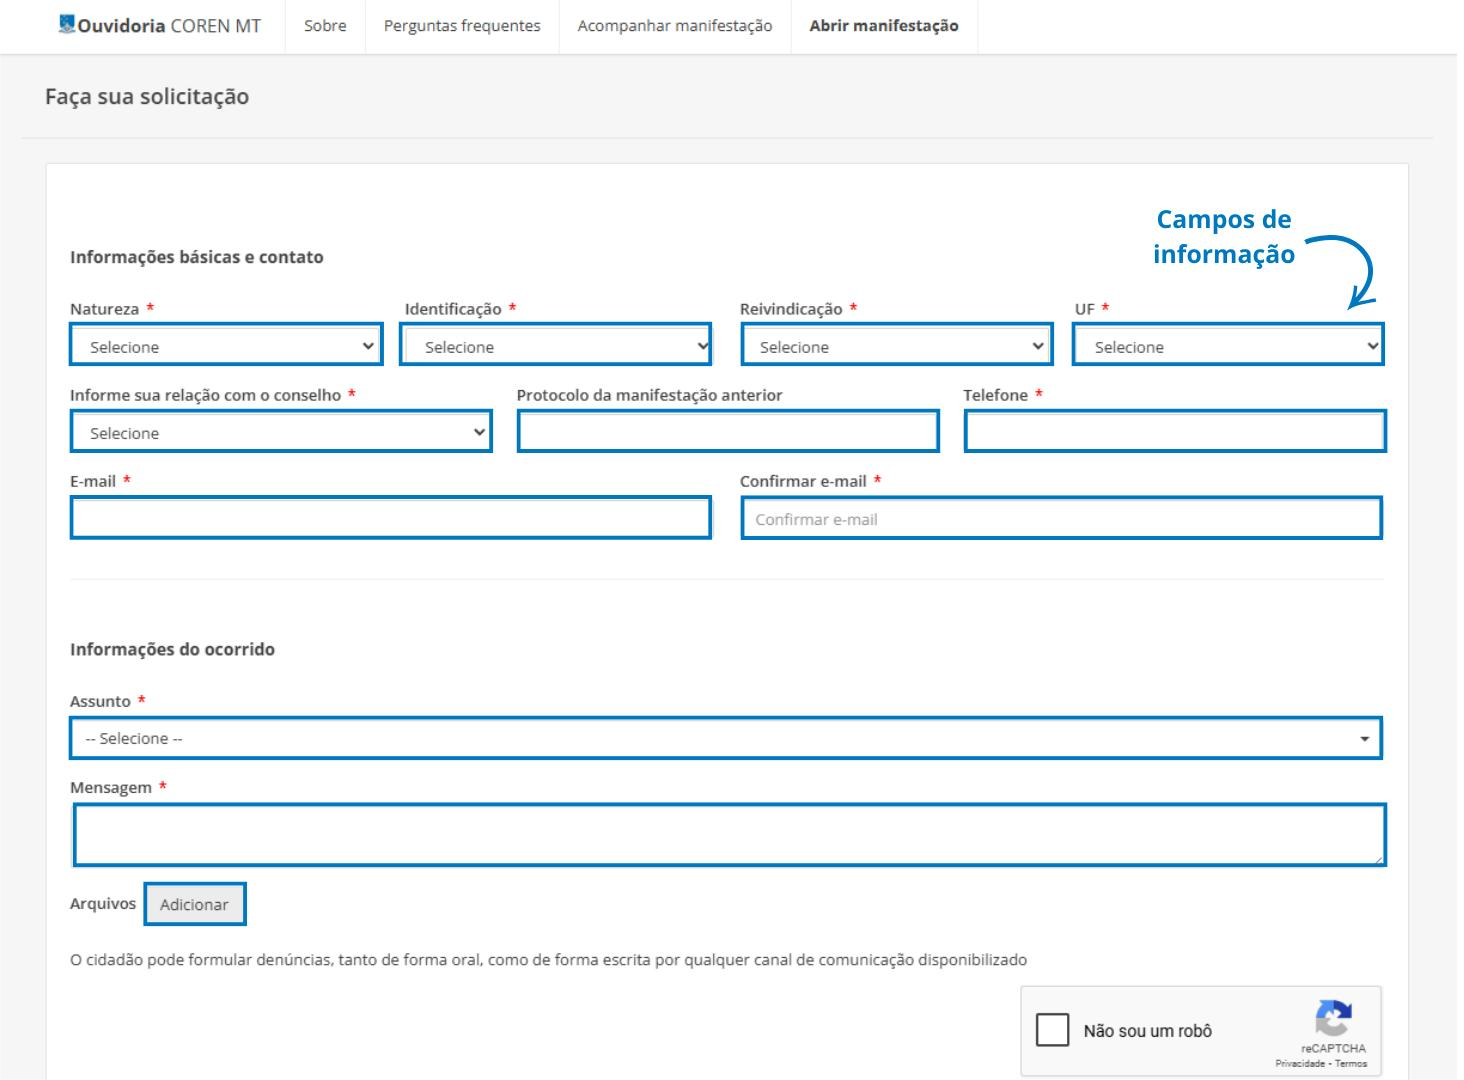The image size is (1464, 1080).
Task: Go to Perguntas frequentes
Action: pyautogui.click(x=462, y=26)
